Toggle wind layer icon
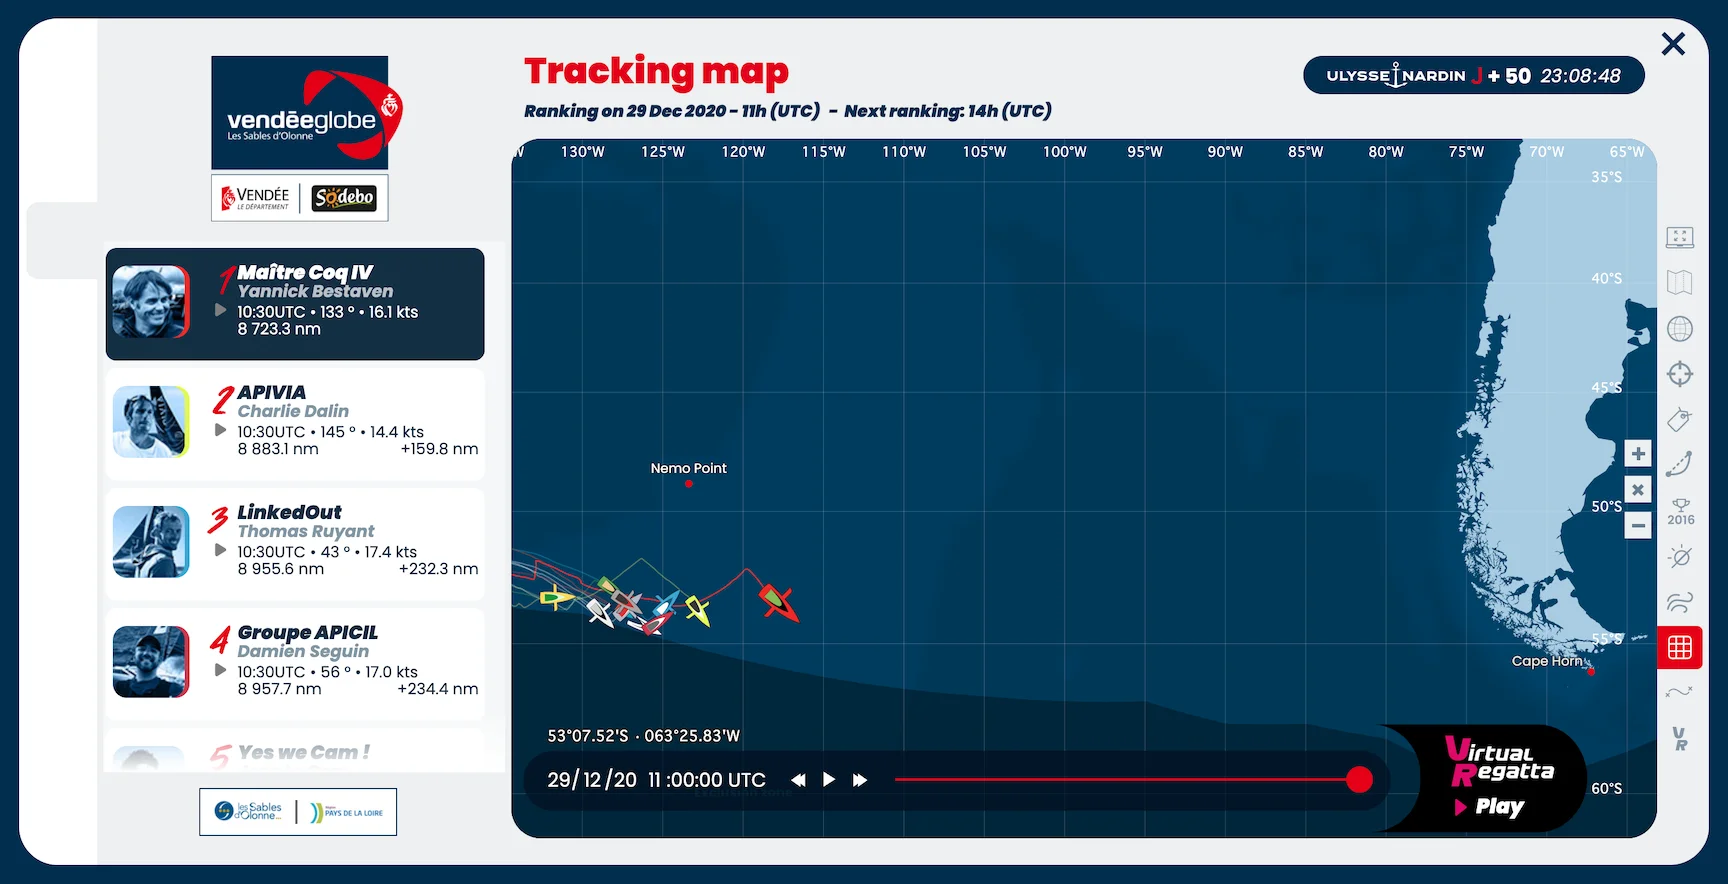 click(1680, 602)
